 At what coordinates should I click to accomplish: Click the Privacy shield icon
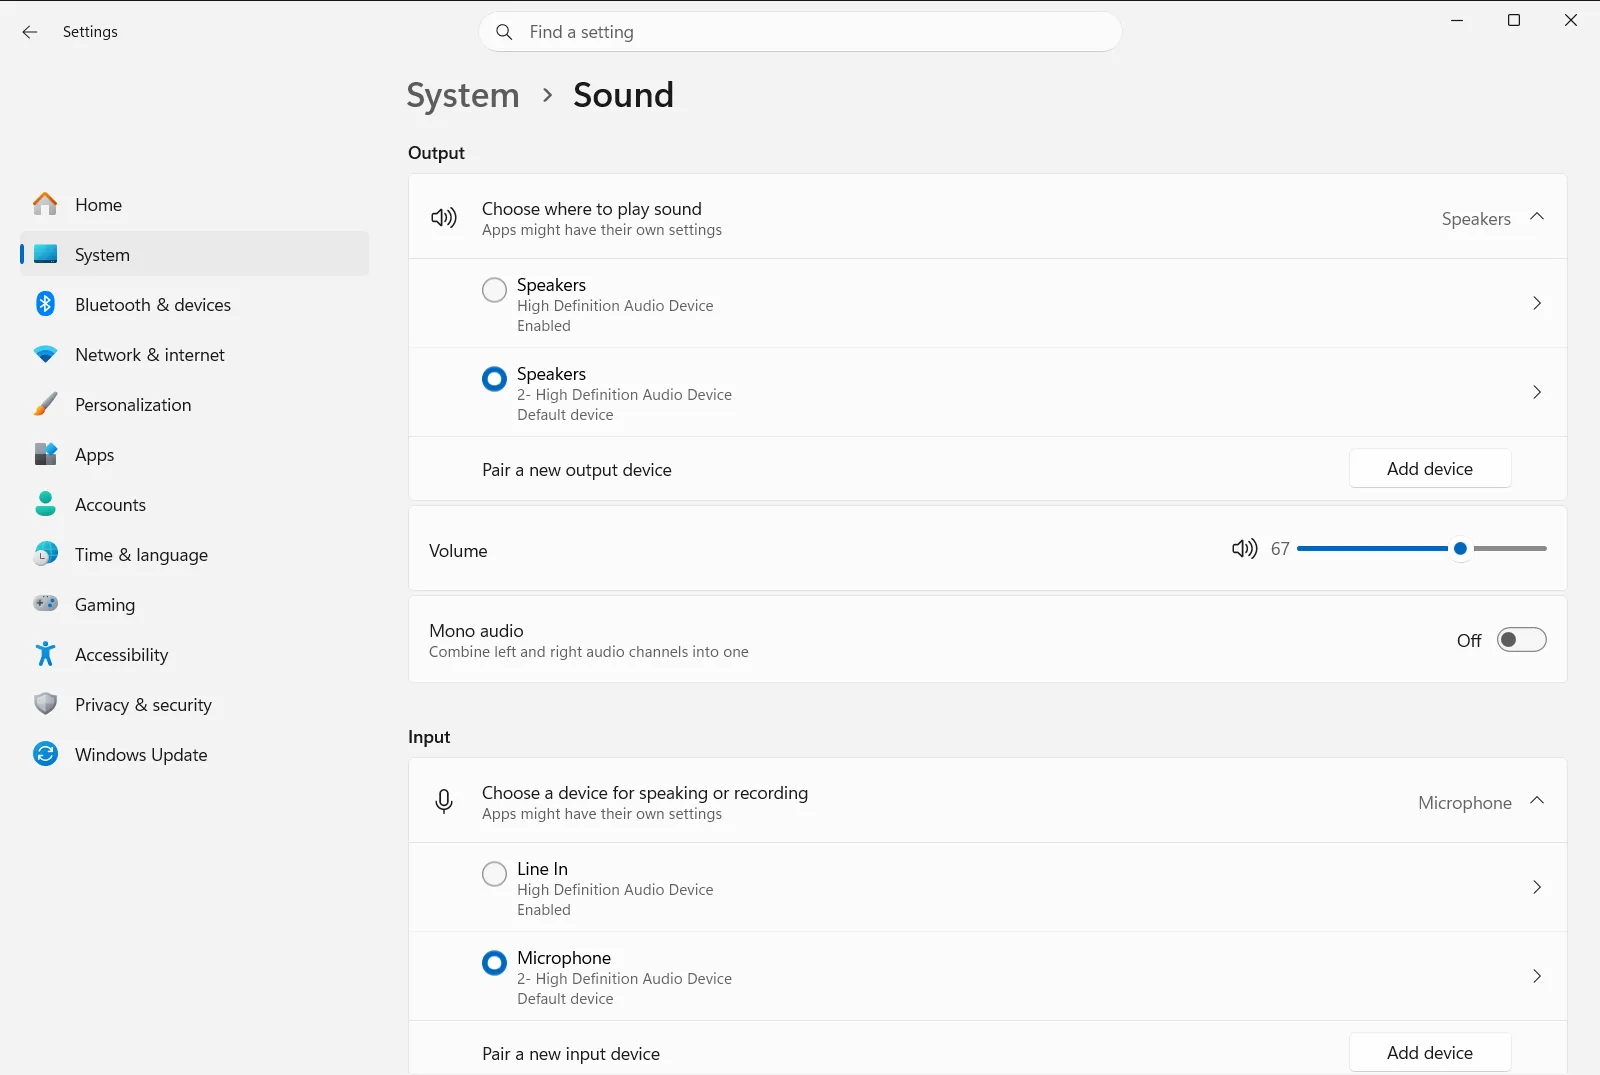click(x=45, y=704)
